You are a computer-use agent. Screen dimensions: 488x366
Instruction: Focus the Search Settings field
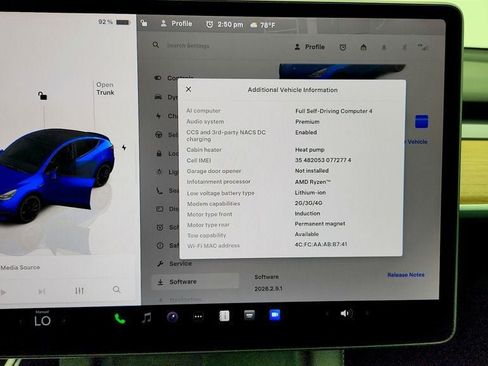(x=188, y=45)
